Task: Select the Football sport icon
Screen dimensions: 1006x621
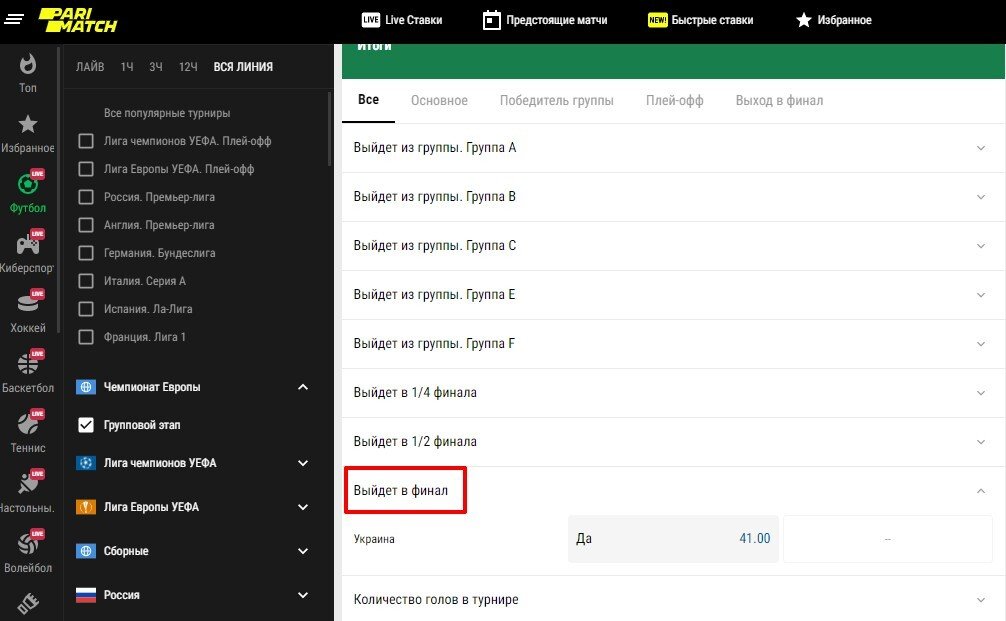Action: tap(28, 187)
